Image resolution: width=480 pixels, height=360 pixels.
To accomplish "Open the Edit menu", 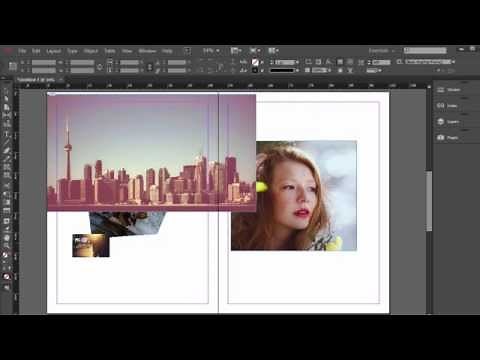I will click(x=36, y=51).
